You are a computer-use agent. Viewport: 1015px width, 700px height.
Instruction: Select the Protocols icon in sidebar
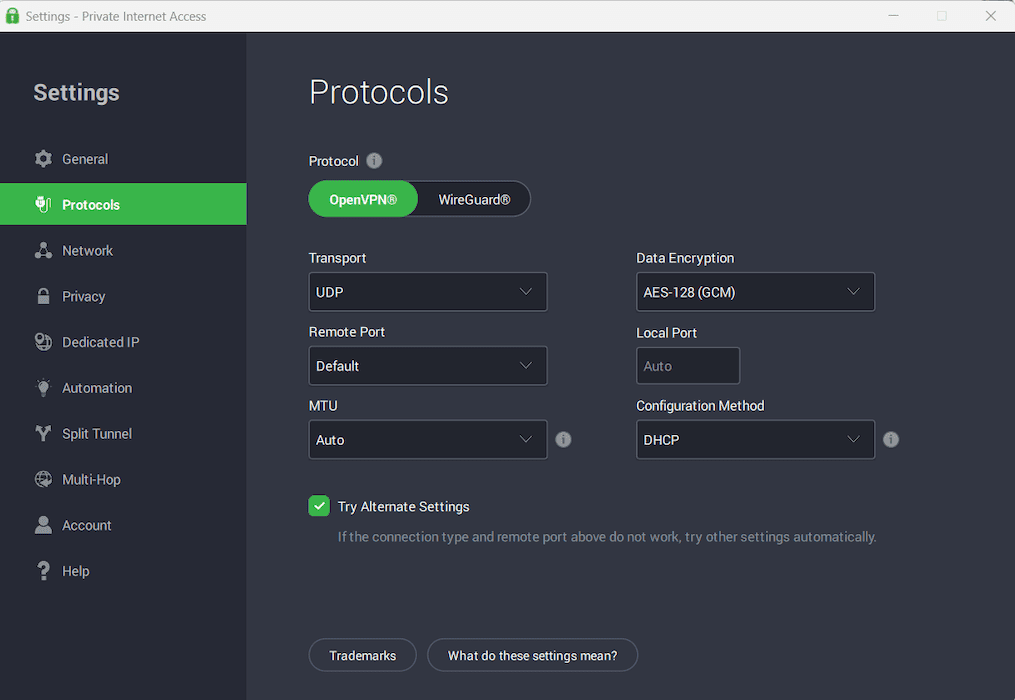[44, 204]
